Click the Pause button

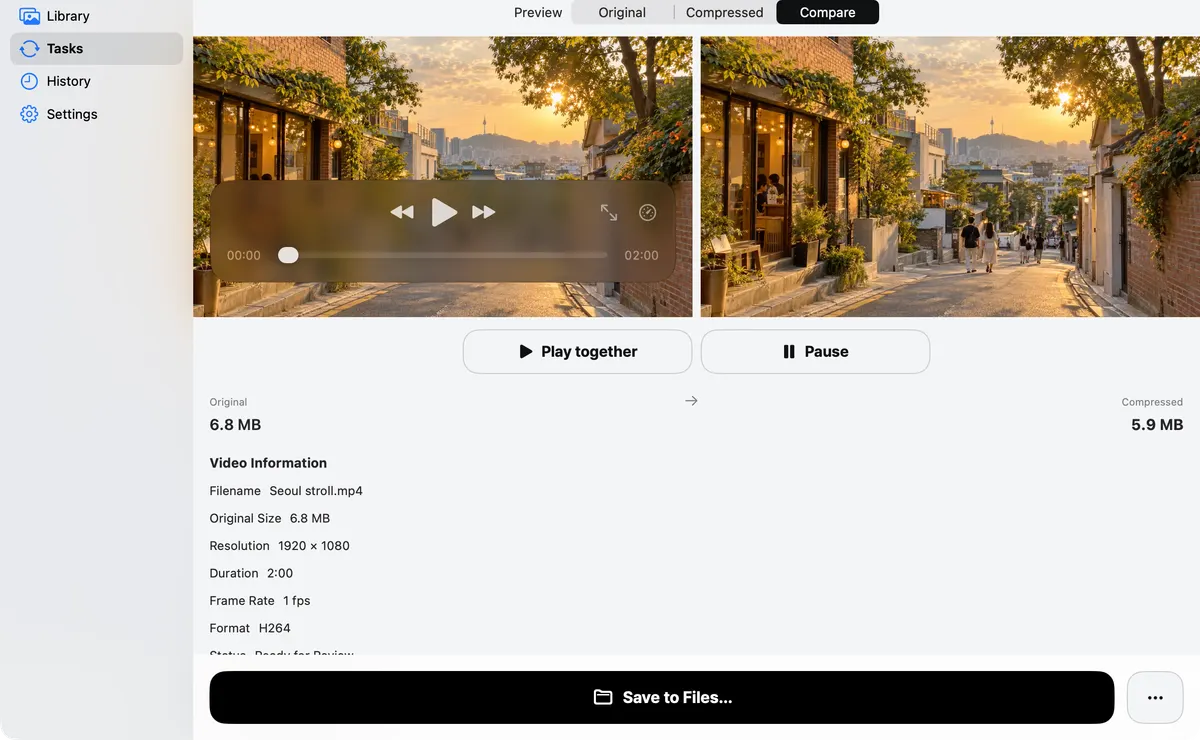click(x=815, y=352)
